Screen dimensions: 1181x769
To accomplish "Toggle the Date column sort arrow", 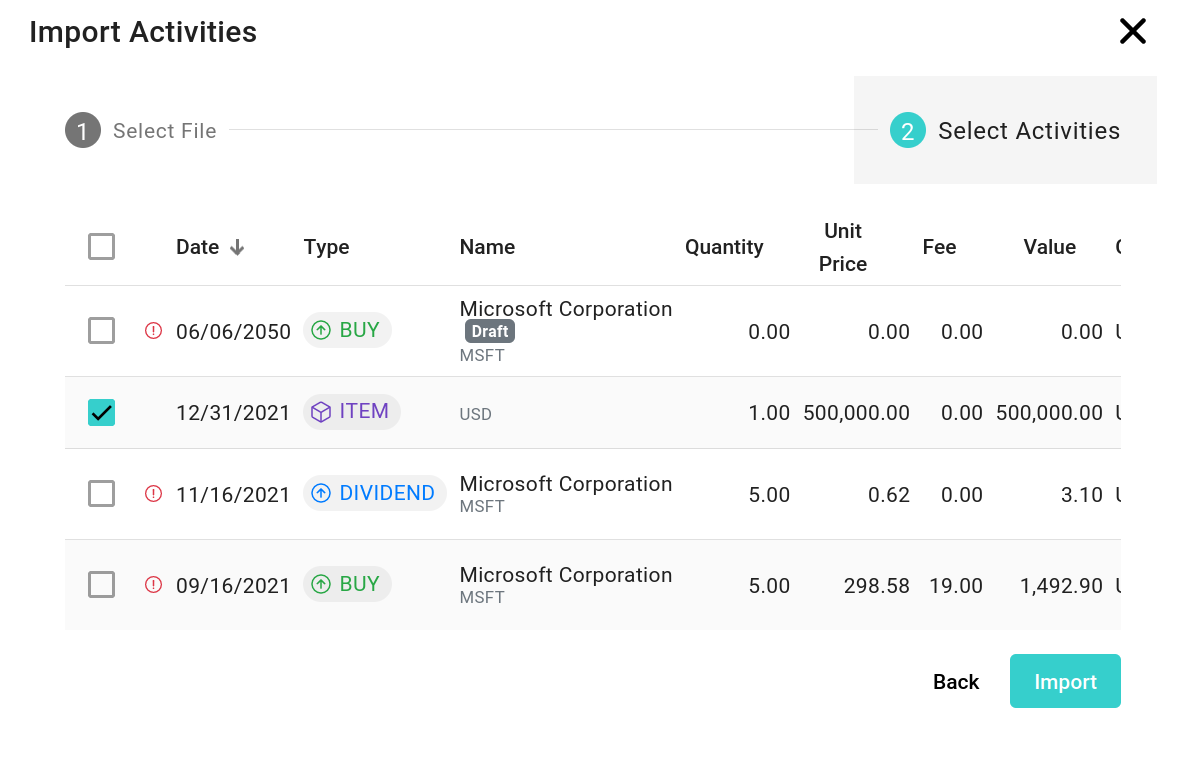I will coord(239,247).
